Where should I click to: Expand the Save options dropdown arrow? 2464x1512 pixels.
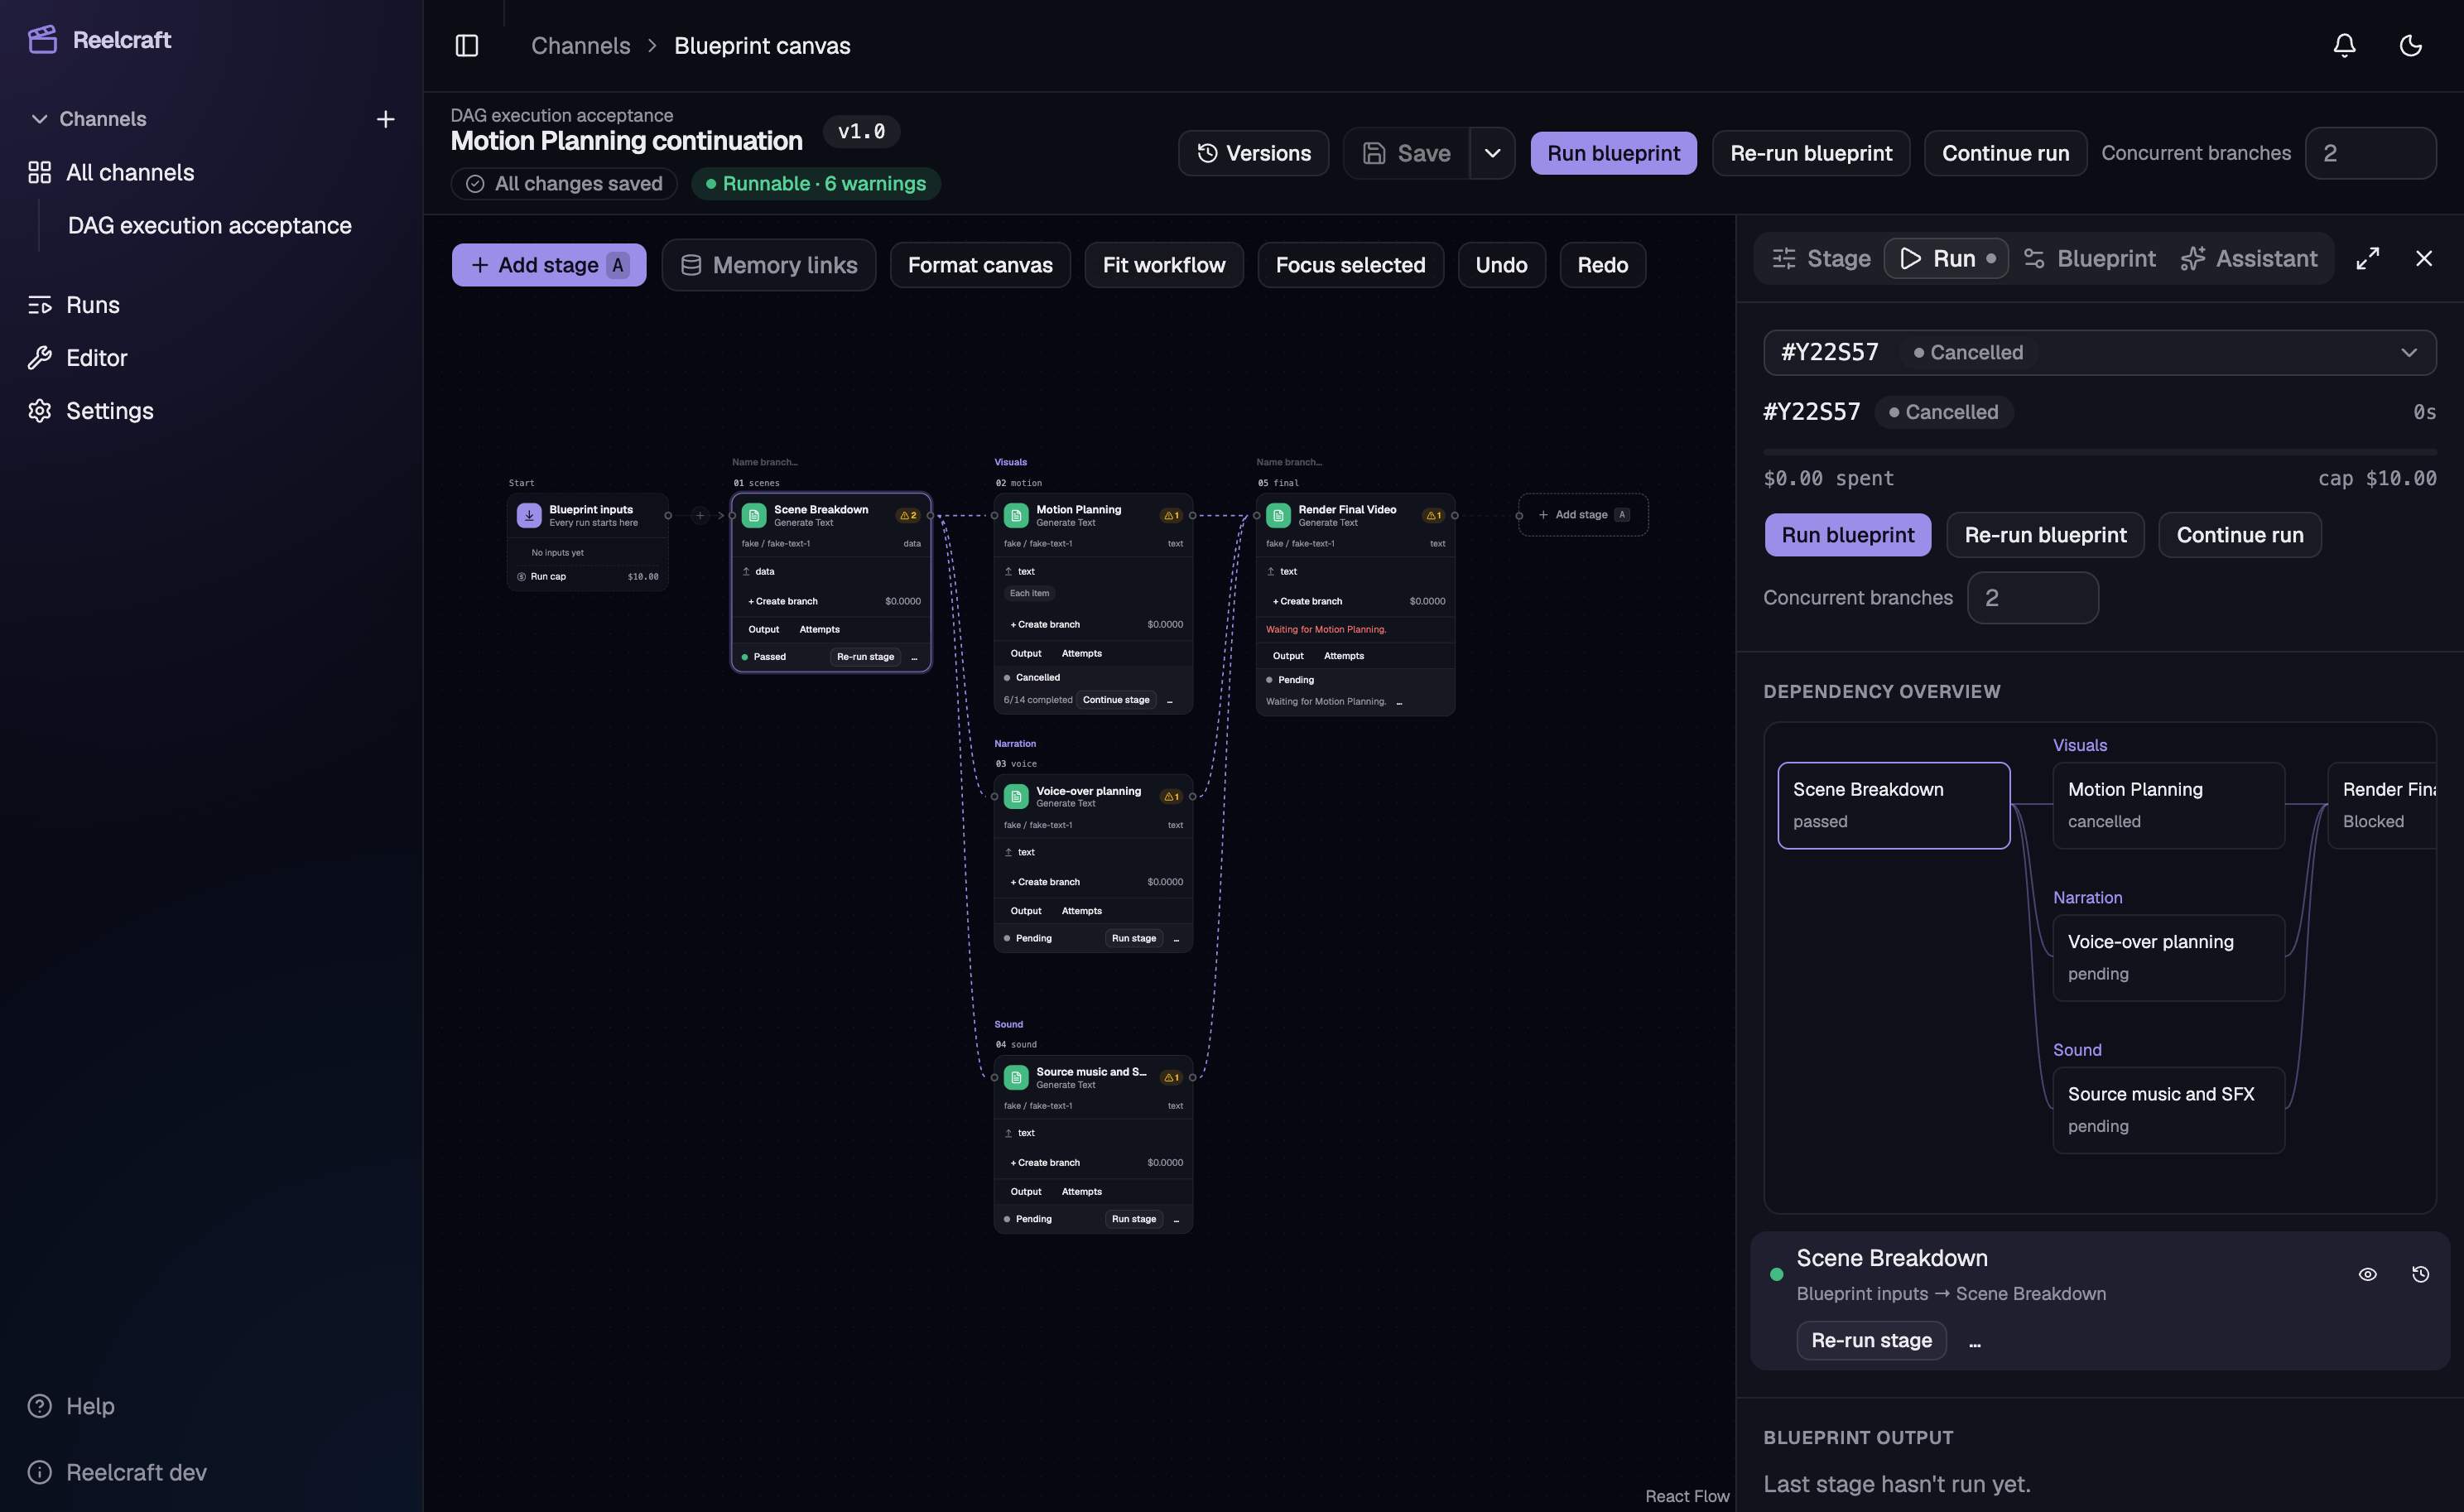tap(1492, 153)
